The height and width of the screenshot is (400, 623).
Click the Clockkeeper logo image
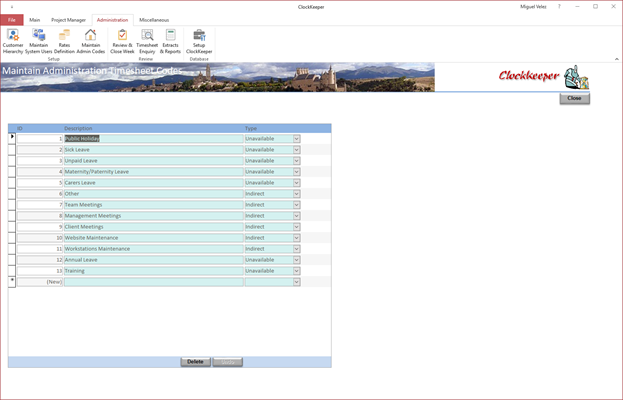(544, 76)
